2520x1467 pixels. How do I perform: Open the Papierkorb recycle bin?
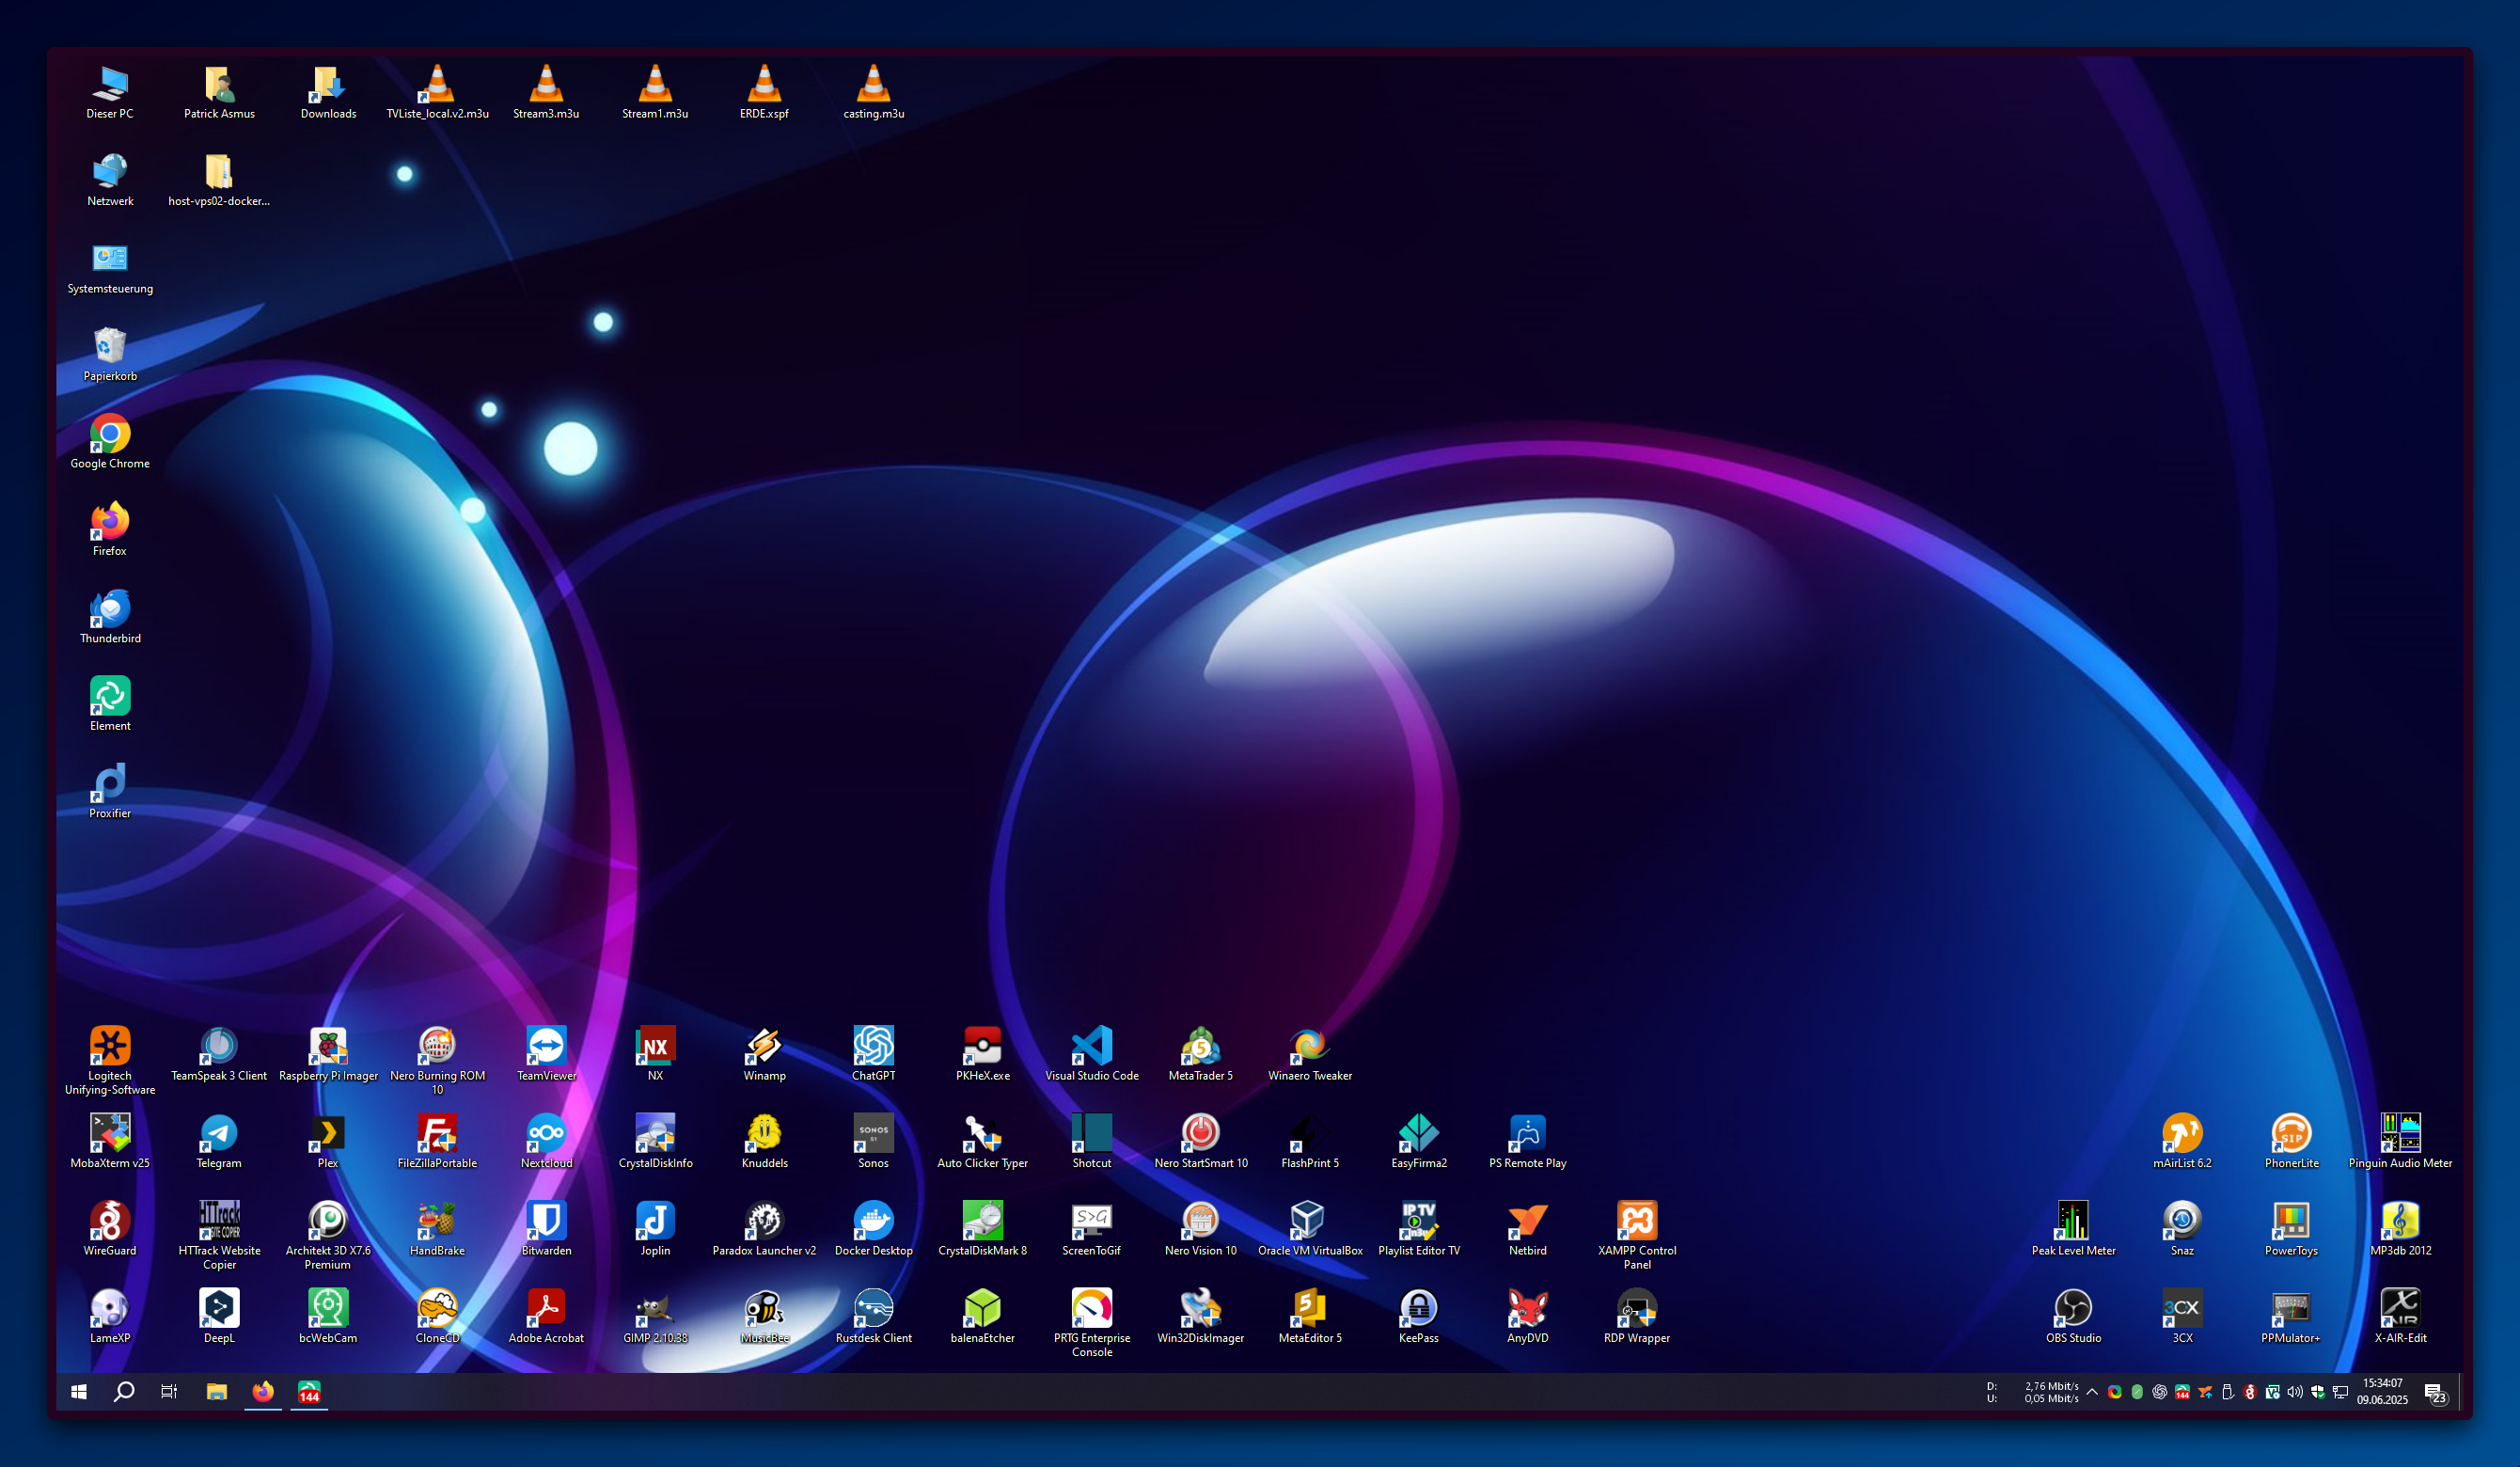[x=110, y=347]
